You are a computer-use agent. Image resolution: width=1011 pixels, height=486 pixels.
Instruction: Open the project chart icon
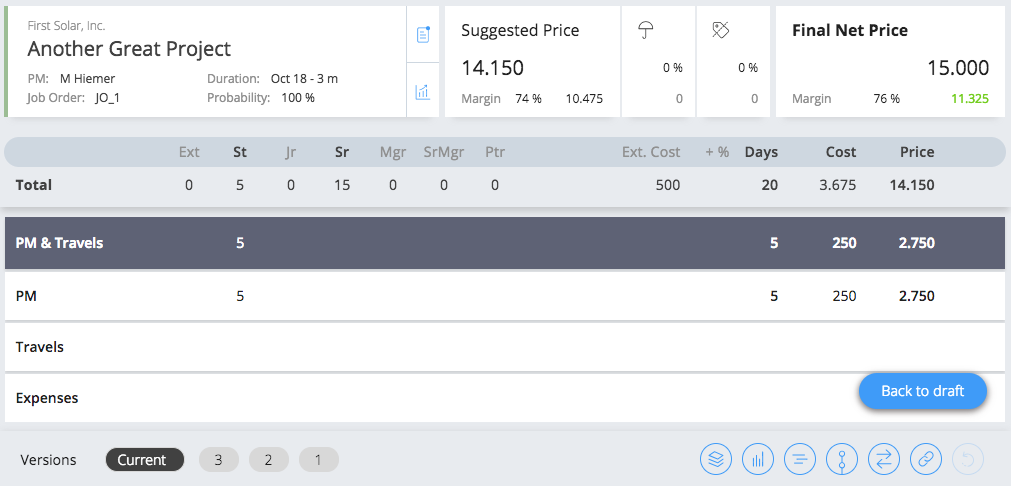423,92
